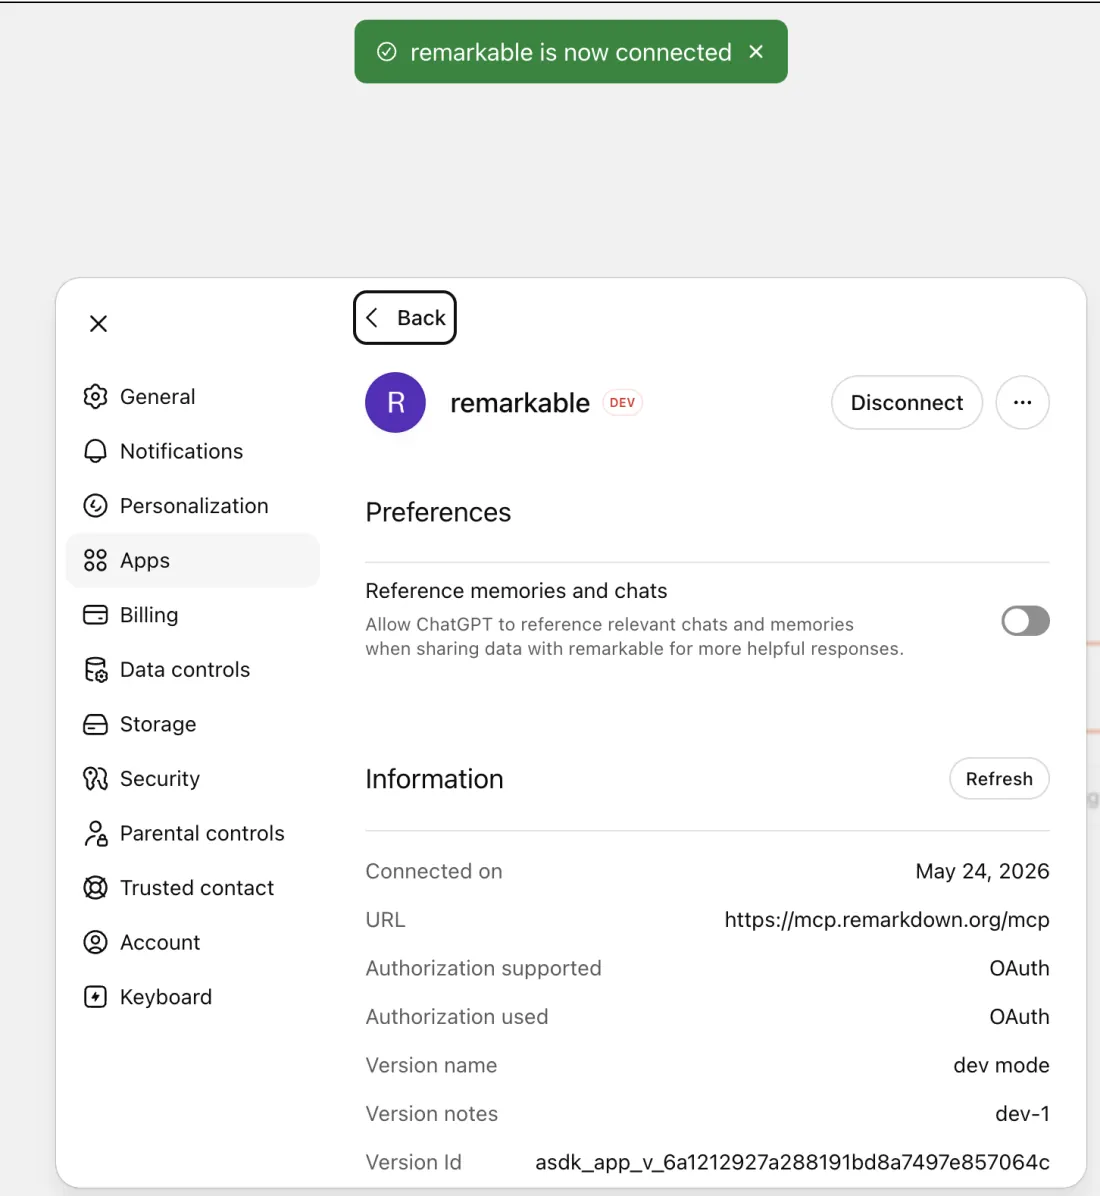Go back using the Back button
The width and height of the screenshot is (1100, 1196).
[x=405, y=317]
